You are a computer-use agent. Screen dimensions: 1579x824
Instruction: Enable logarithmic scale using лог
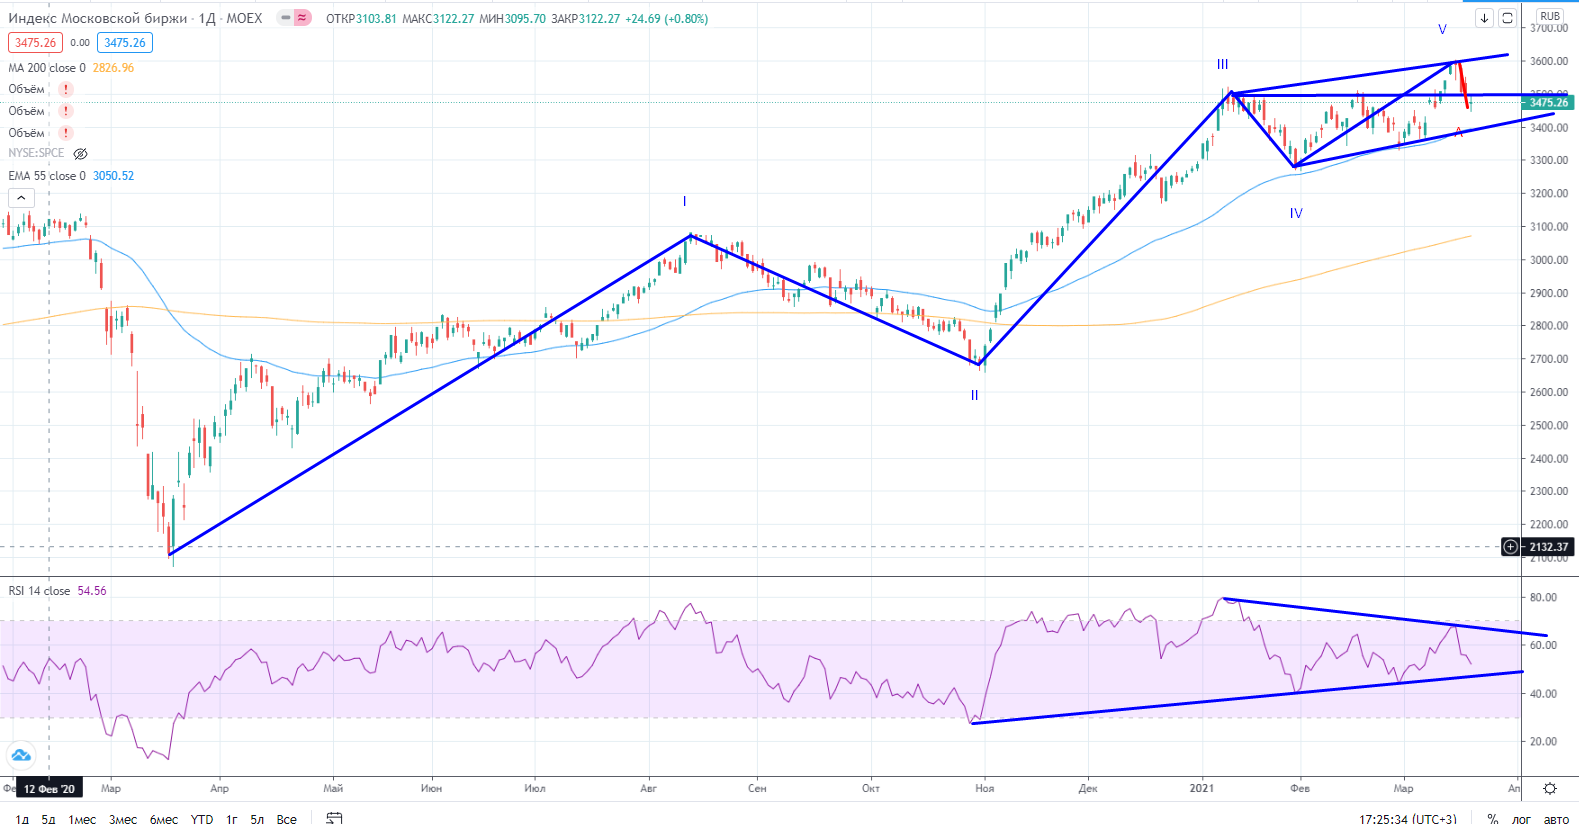pyautogui.click(x=1520, y=819)
